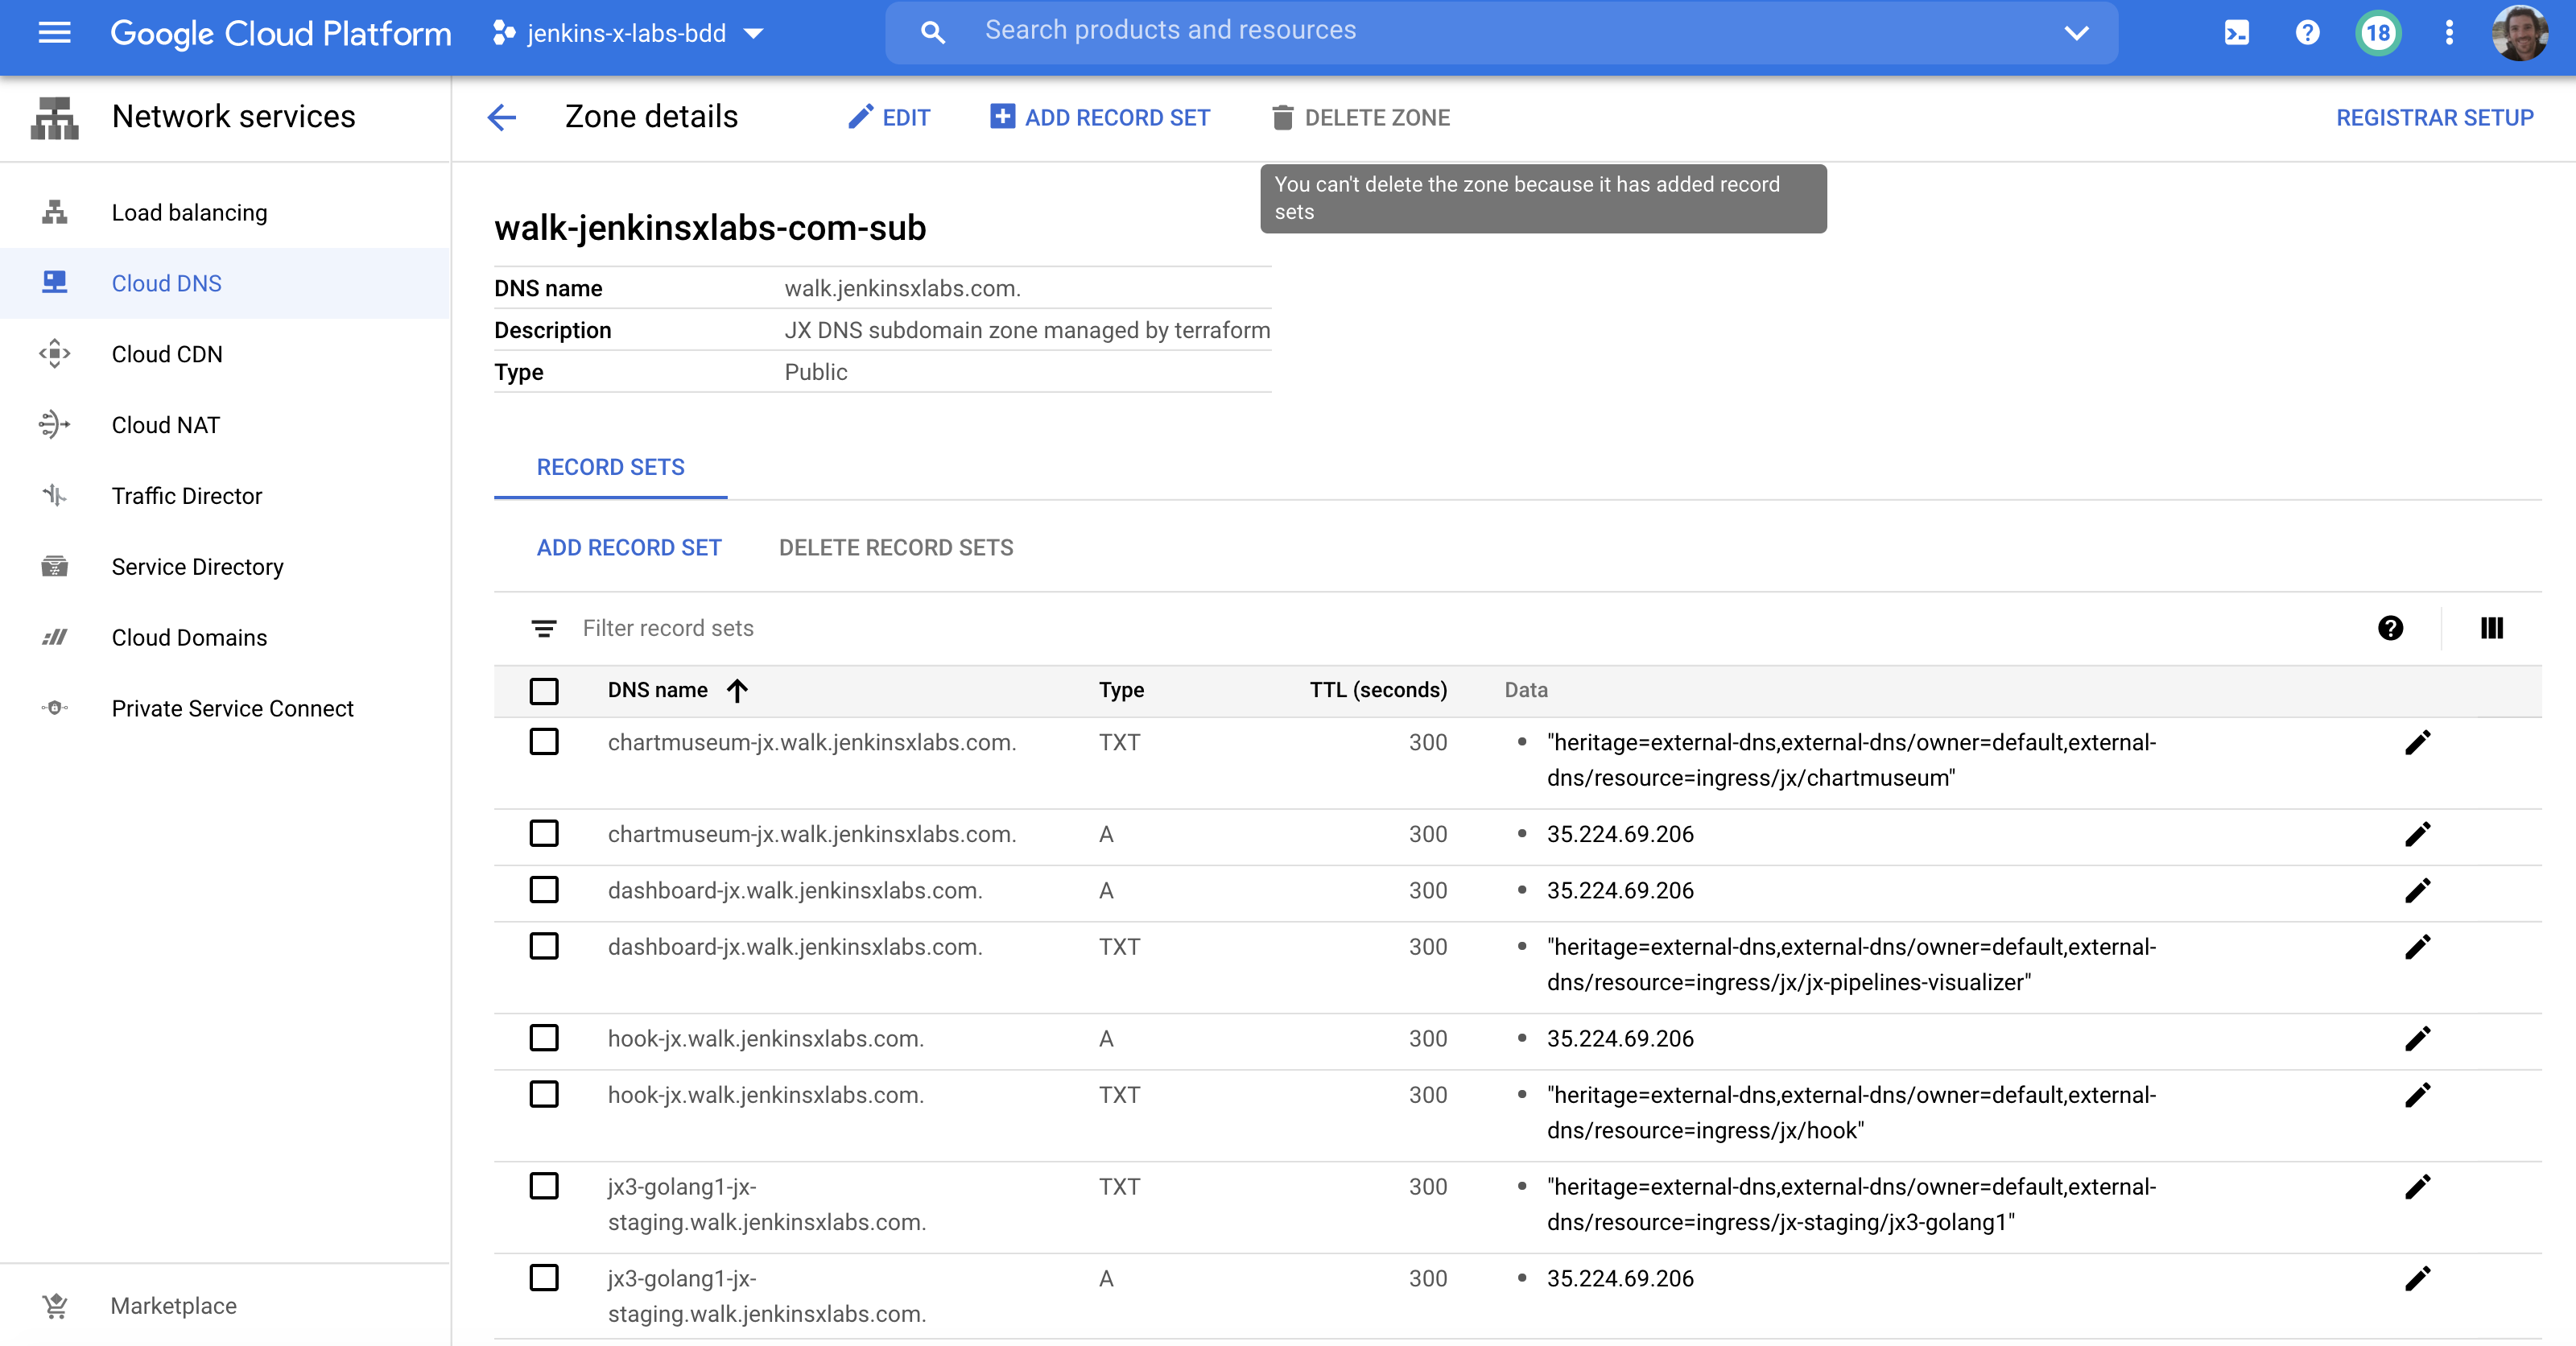The width and height of the screenshot is (2576, 1346).
Task: Select the jx3-golang1 A record checkbox
Action: click(544, 1278)
